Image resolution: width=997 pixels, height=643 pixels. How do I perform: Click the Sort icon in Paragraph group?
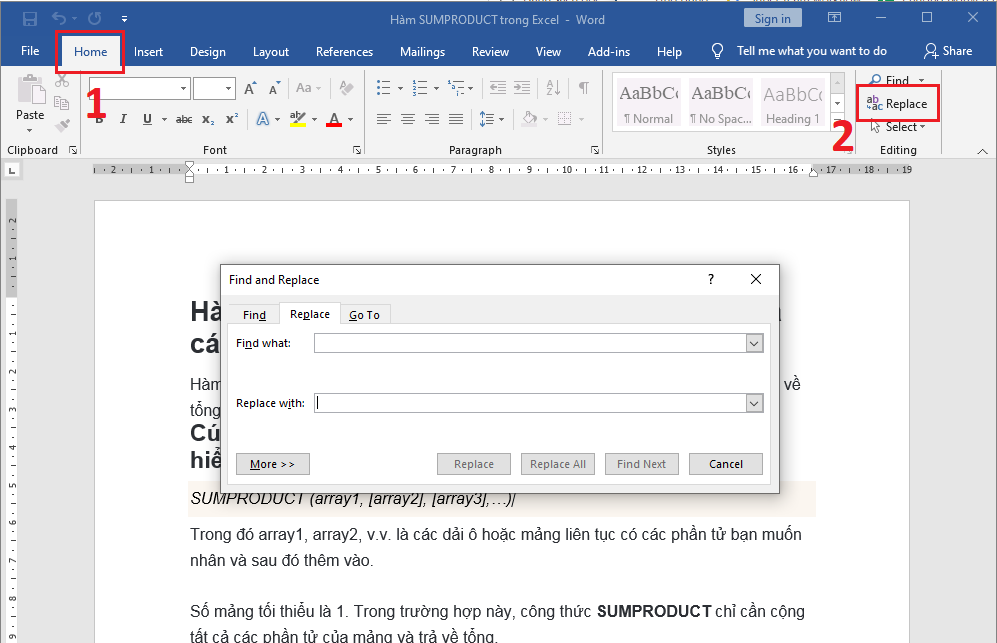tap(553, 87)
